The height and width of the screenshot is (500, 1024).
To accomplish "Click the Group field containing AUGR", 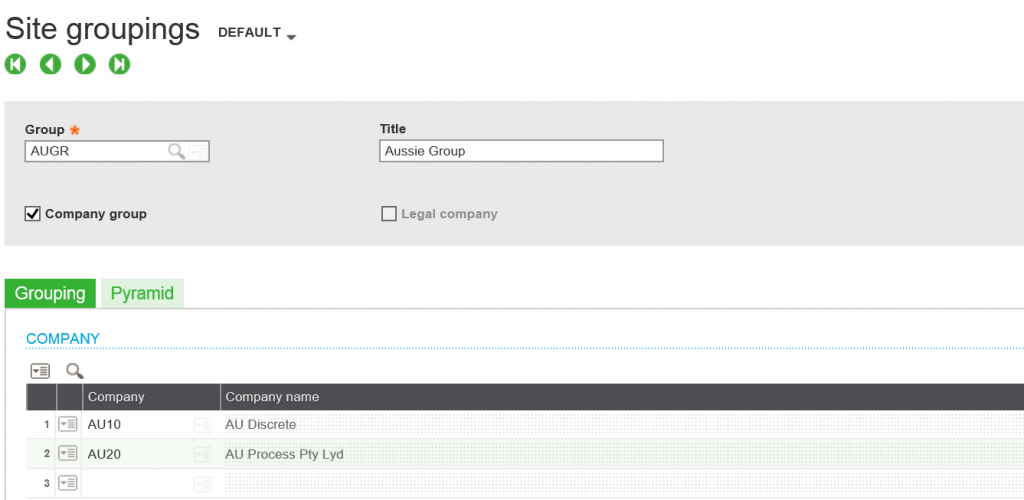I will point(95,151).
